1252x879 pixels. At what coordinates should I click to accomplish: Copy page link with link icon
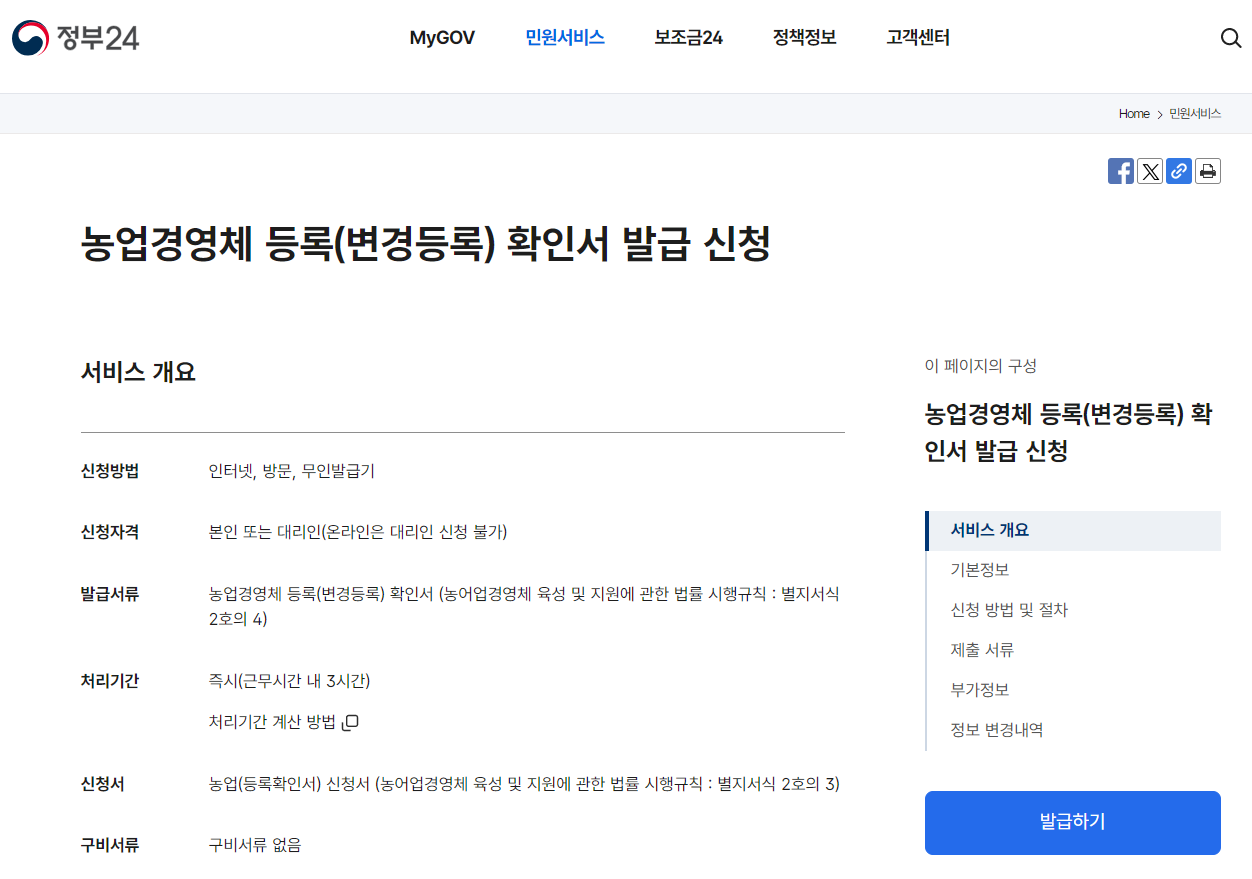click(x=1179, y=171)
